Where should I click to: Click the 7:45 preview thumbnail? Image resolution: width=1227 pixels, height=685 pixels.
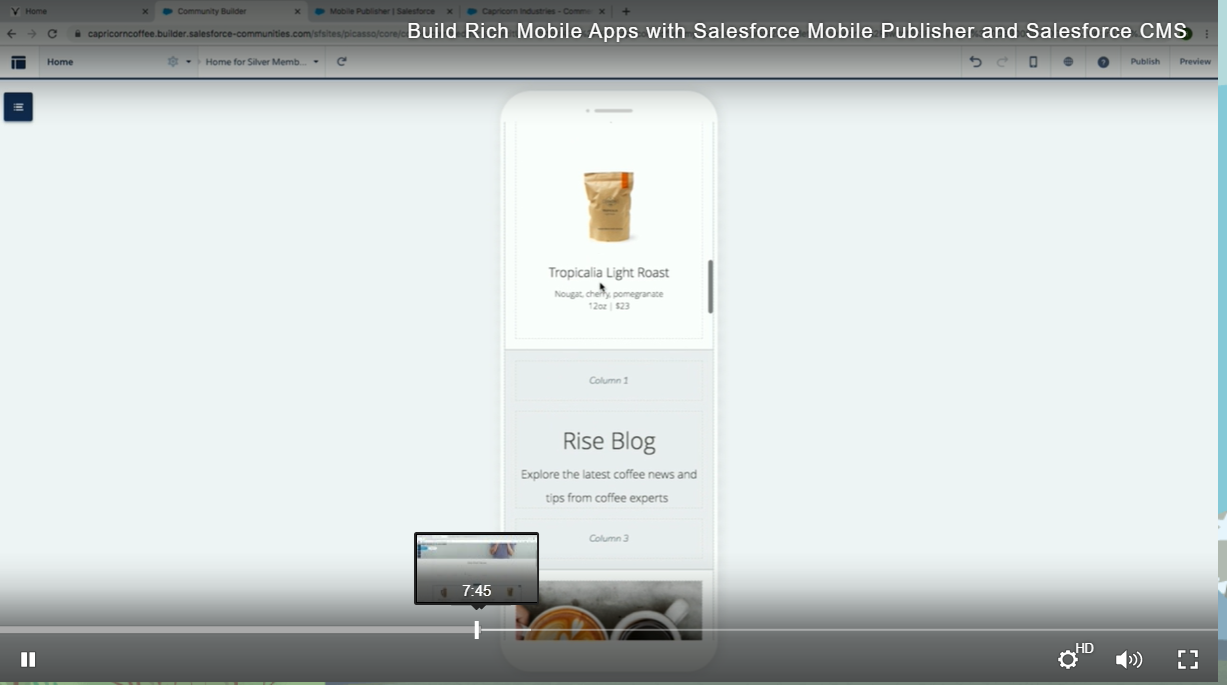coord(477,568)
